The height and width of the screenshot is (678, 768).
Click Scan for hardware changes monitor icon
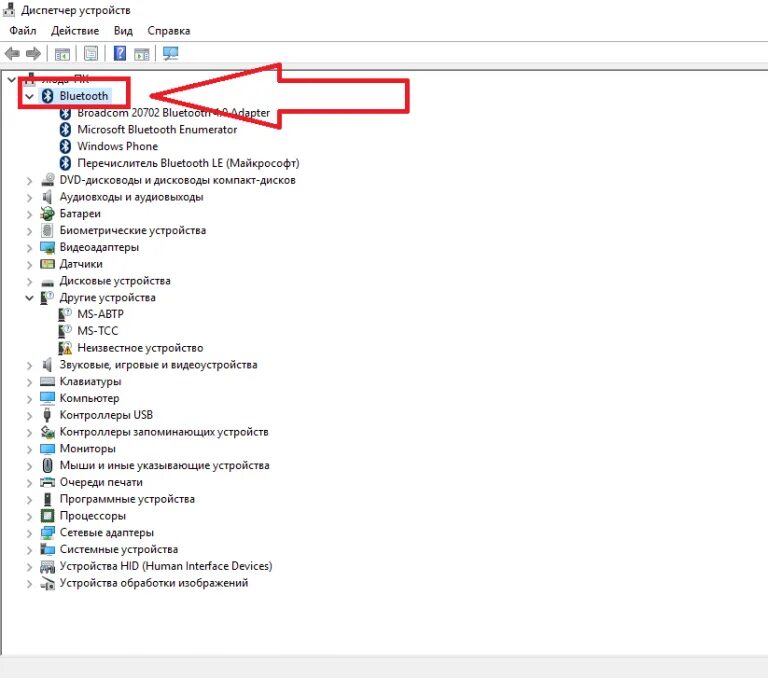click(171, 53)
